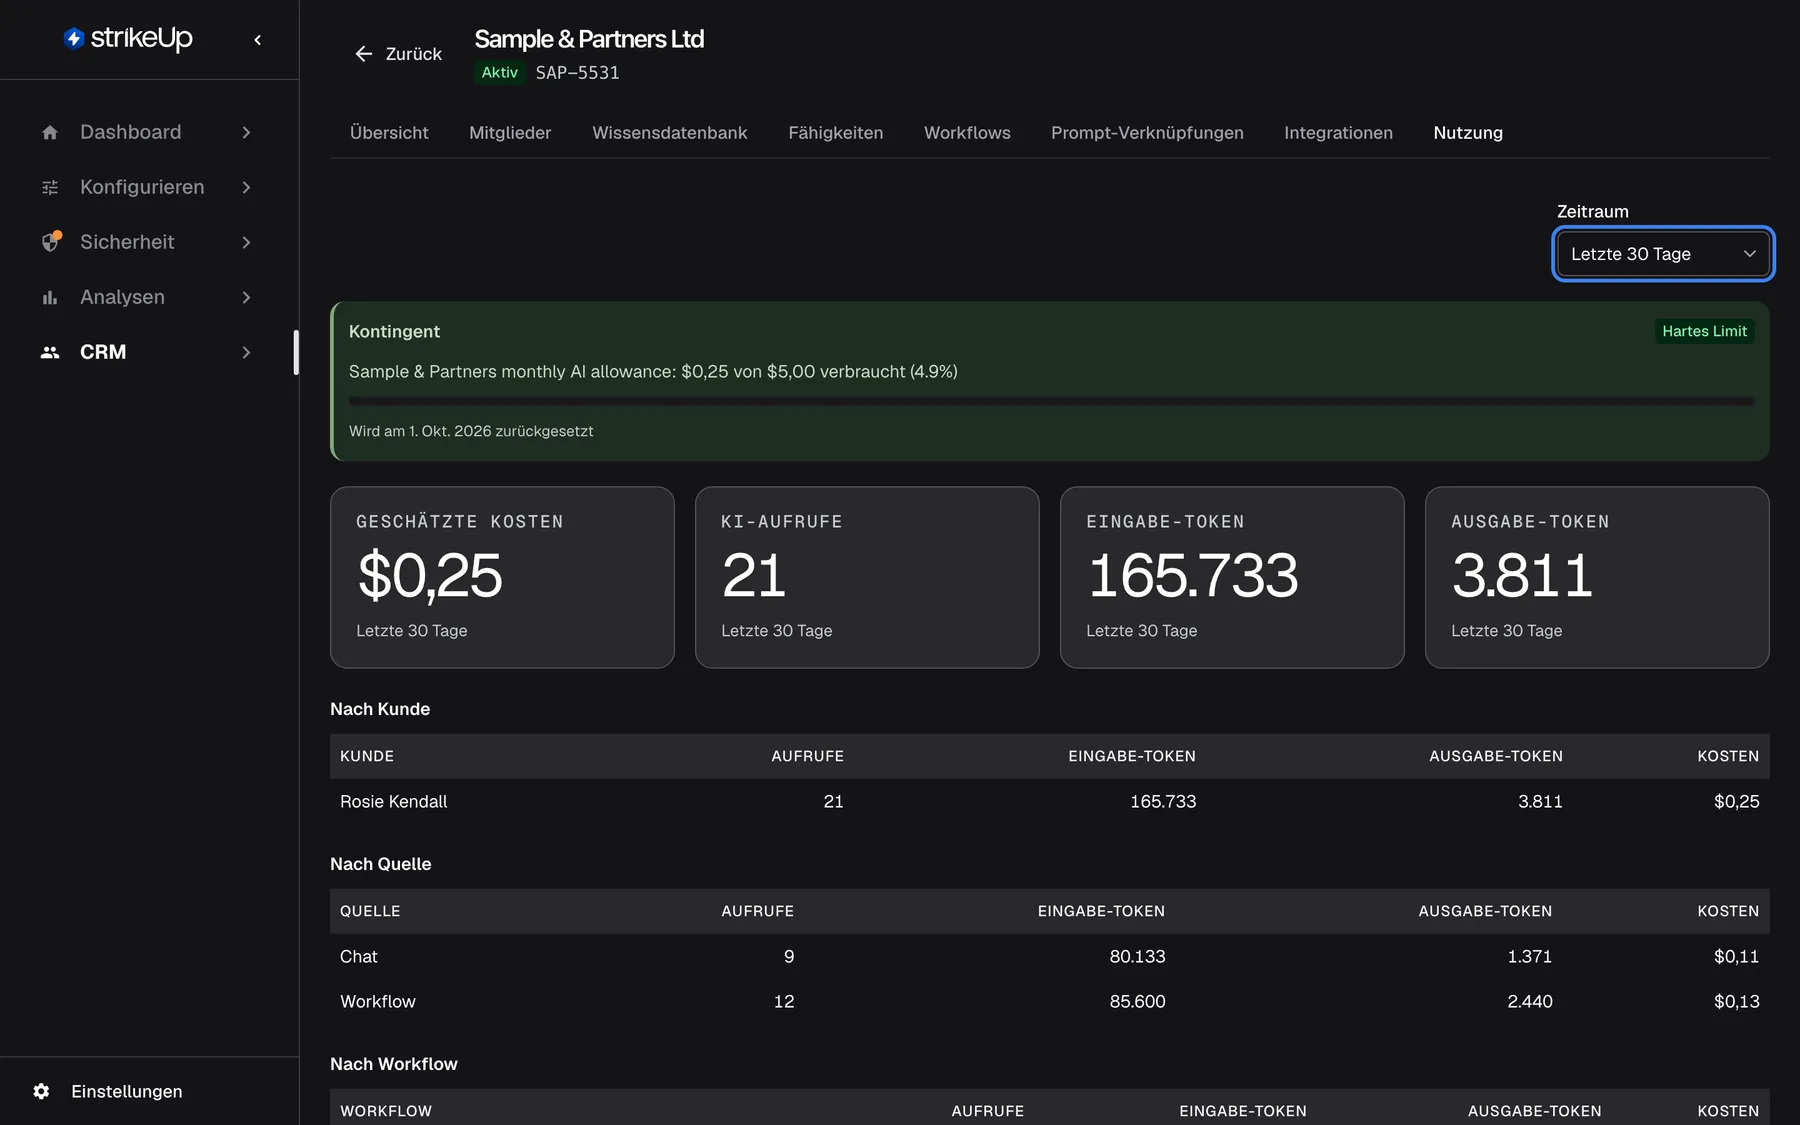Image resolution: width=1800 pixels, height=1125 pixels.
Task: Open the Zeitraum dropdown 'Letzte 30 Tage'
Action: coord(1663,254)
